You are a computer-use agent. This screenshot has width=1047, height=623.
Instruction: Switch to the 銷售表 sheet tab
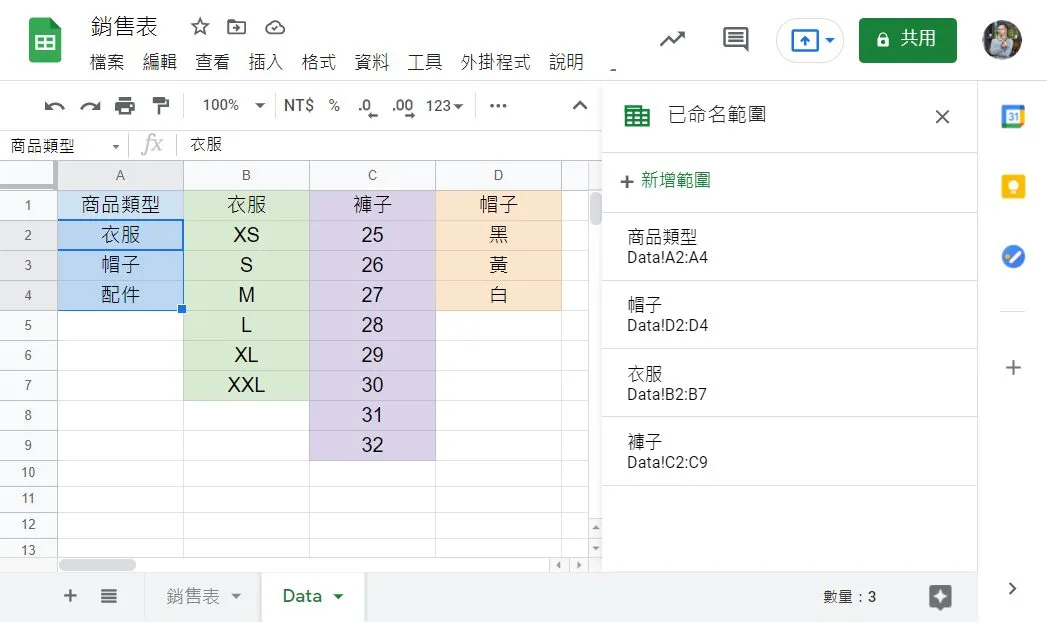[193, 596]
